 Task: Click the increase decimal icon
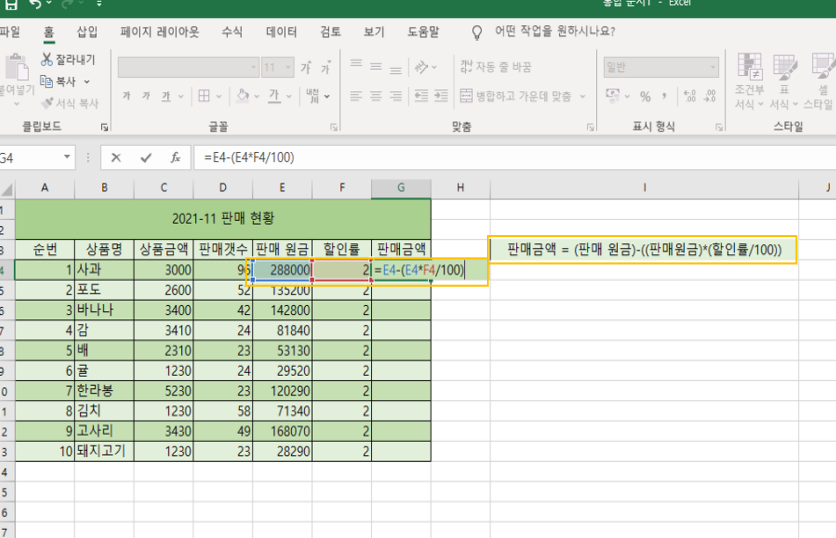click(690, 97)
